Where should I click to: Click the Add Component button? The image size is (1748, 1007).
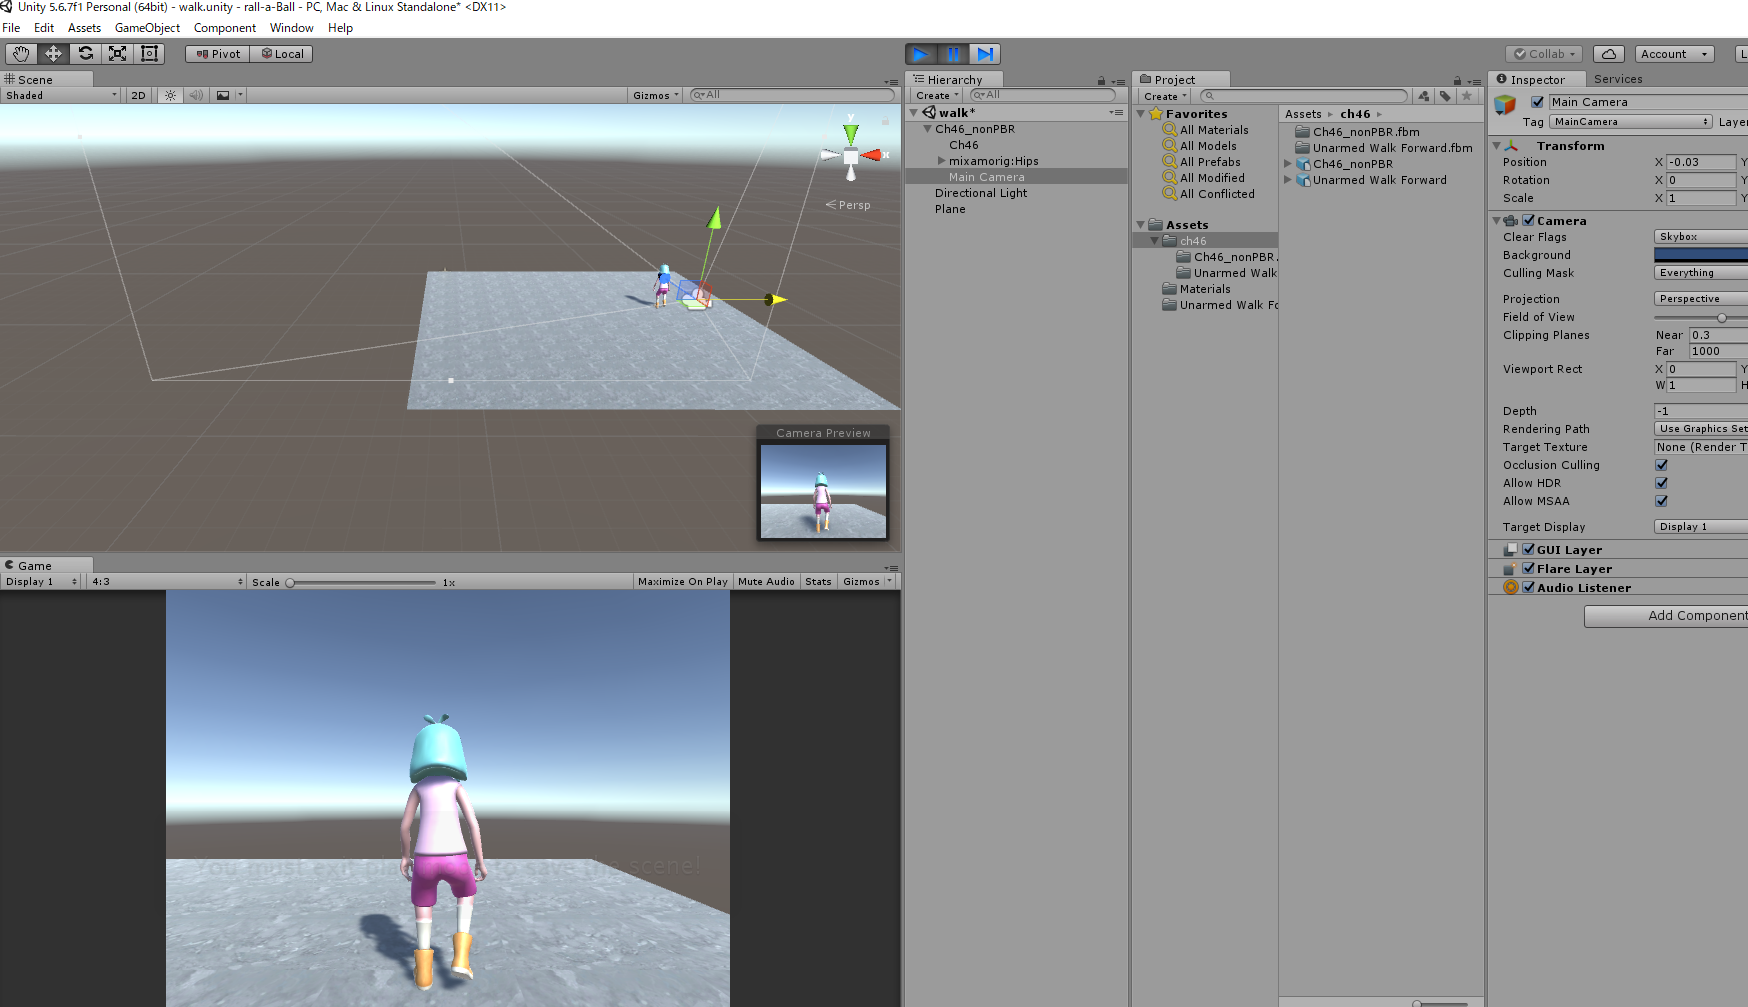(x=1668, y=616)
